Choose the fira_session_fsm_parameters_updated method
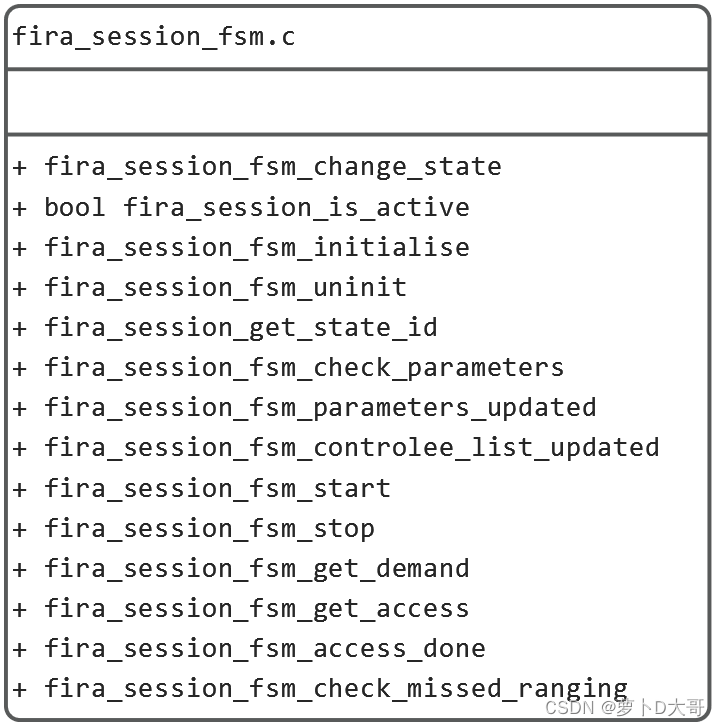720x726 pixels. (x=320, y=407)
